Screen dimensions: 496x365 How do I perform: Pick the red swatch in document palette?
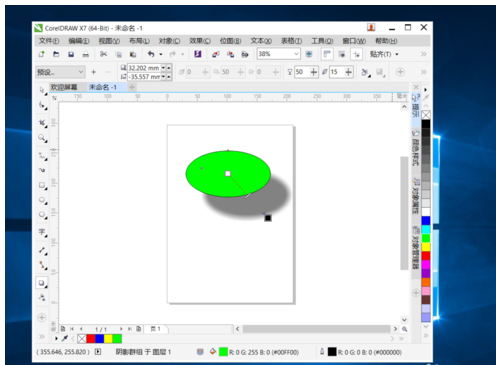tap(91, 339)
